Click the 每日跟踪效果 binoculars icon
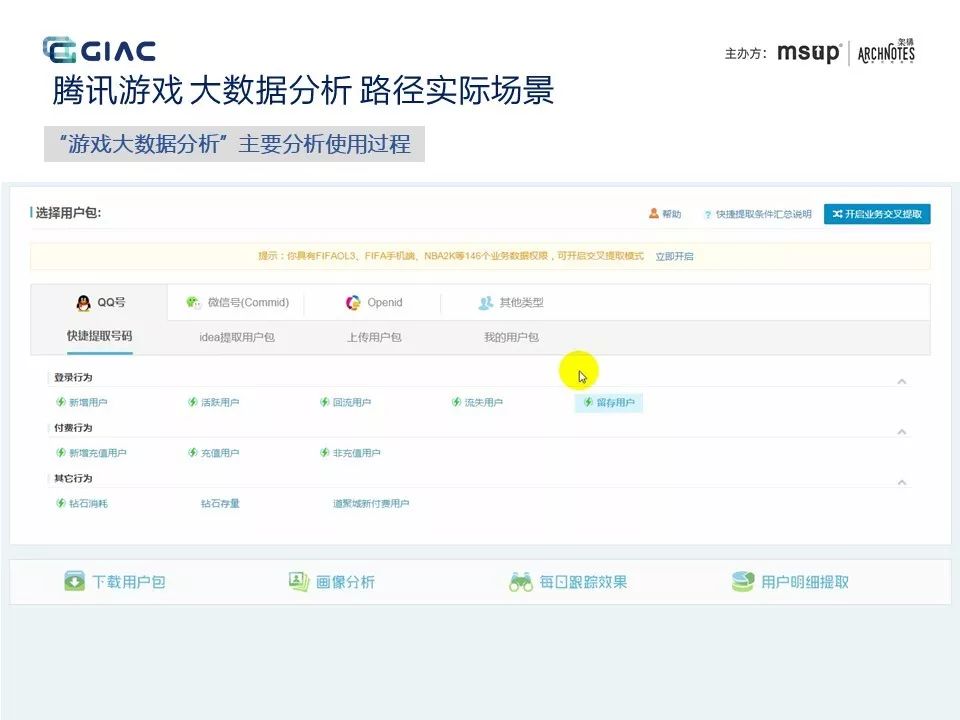Viewport: 960px width, 720px height. 521,582
